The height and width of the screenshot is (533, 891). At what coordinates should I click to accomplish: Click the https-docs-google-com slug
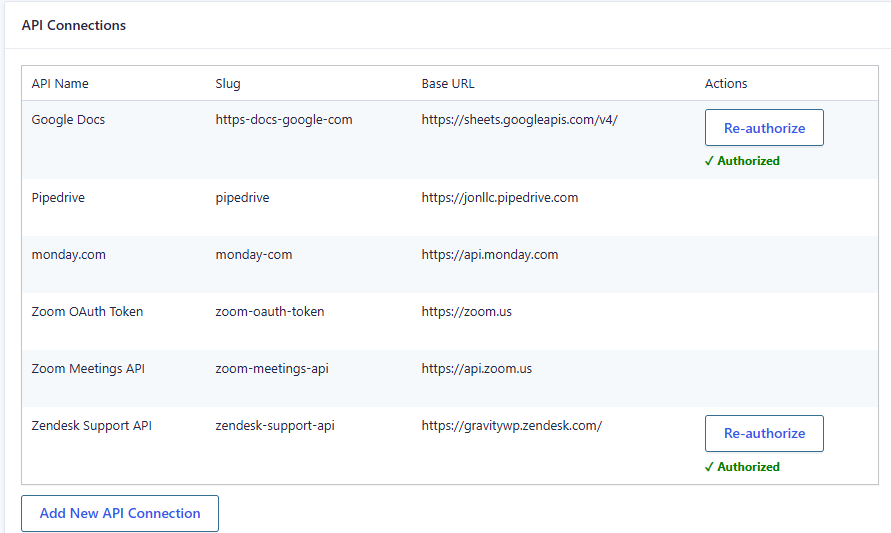(x=284, y=120)
